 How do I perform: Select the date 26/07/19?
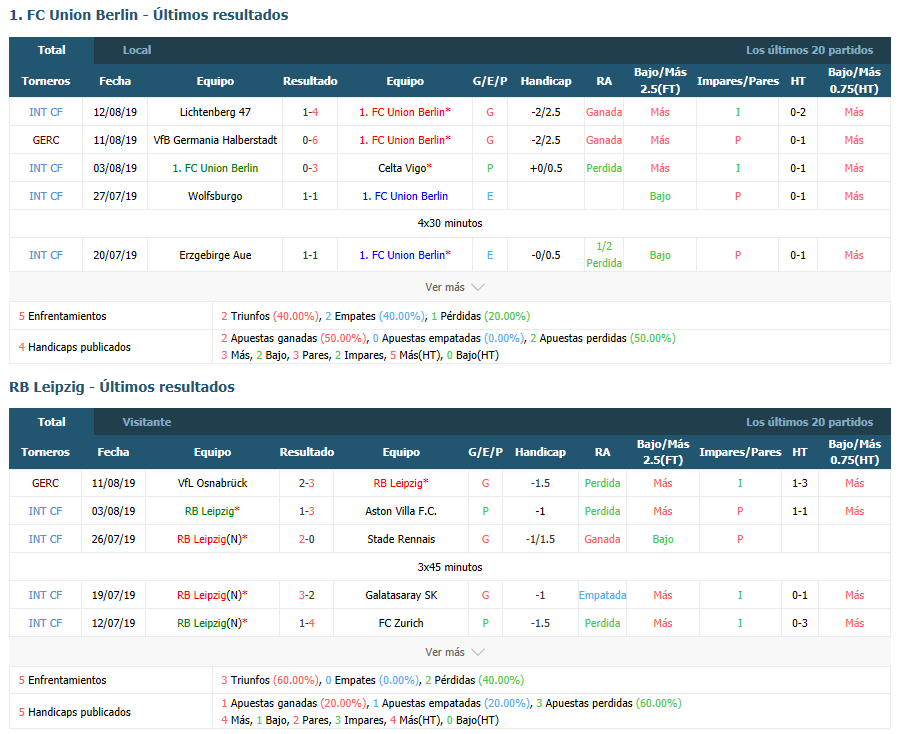113,539
